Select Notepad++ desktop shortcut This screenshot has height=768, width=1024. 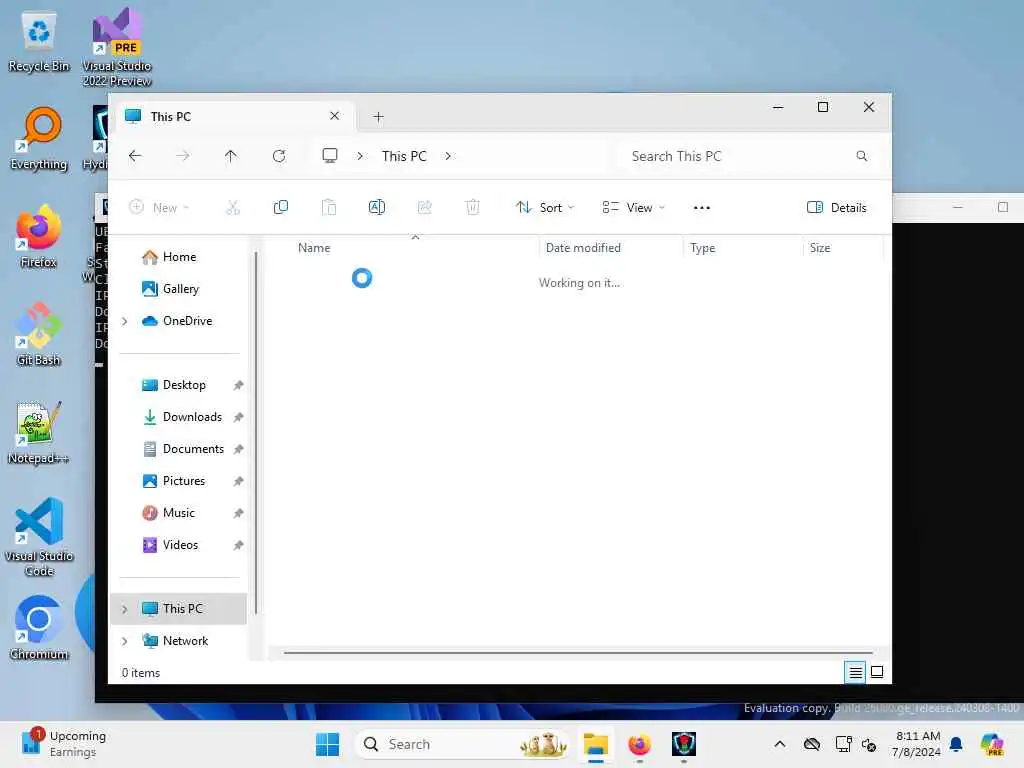(39, 432)
